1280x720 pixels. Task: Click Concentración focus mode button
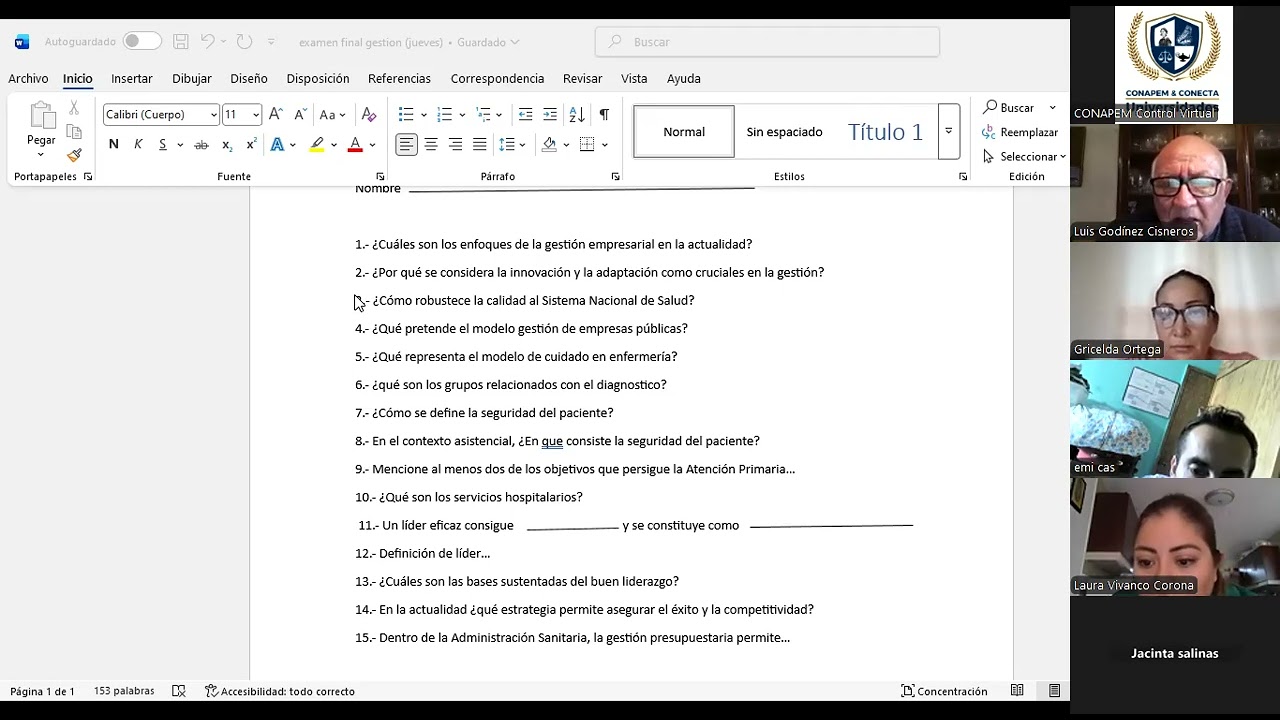[x=944, y=691]
